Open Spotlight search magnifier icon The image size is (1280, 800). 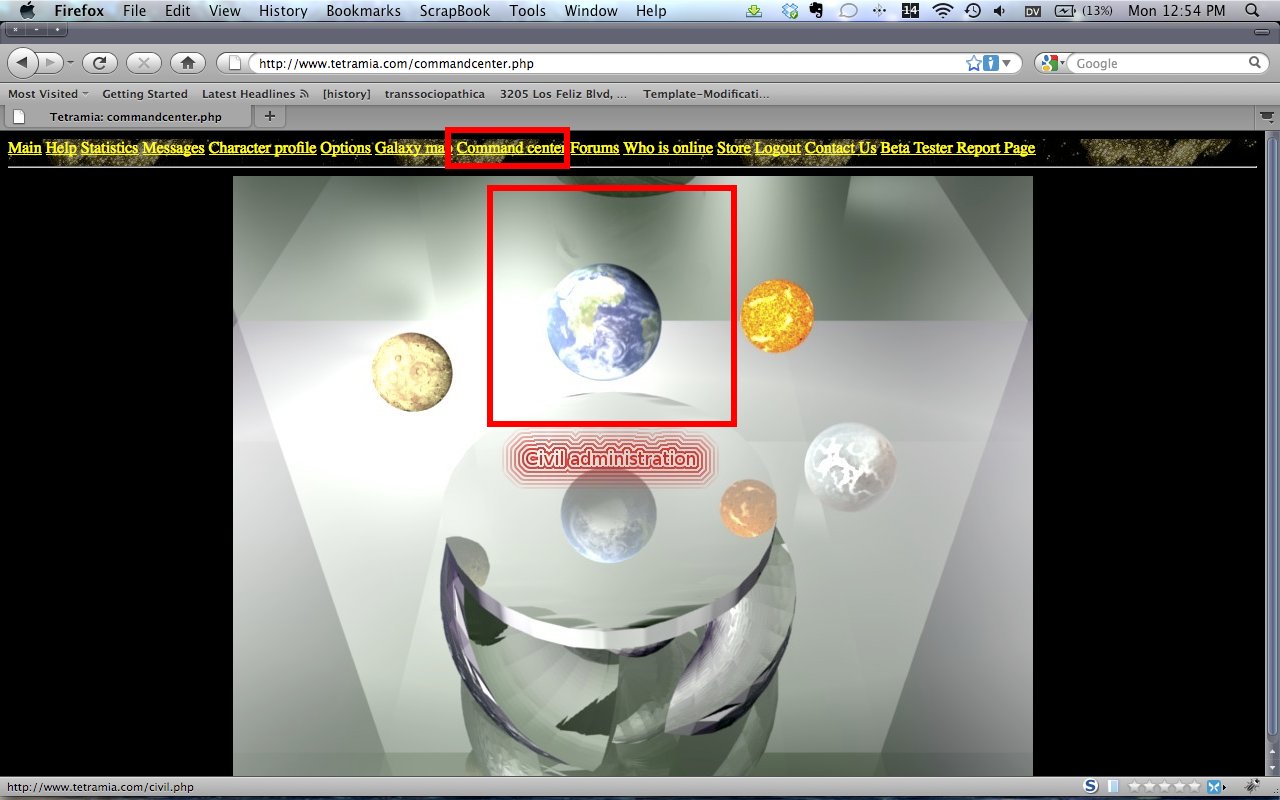(1252, 11)
